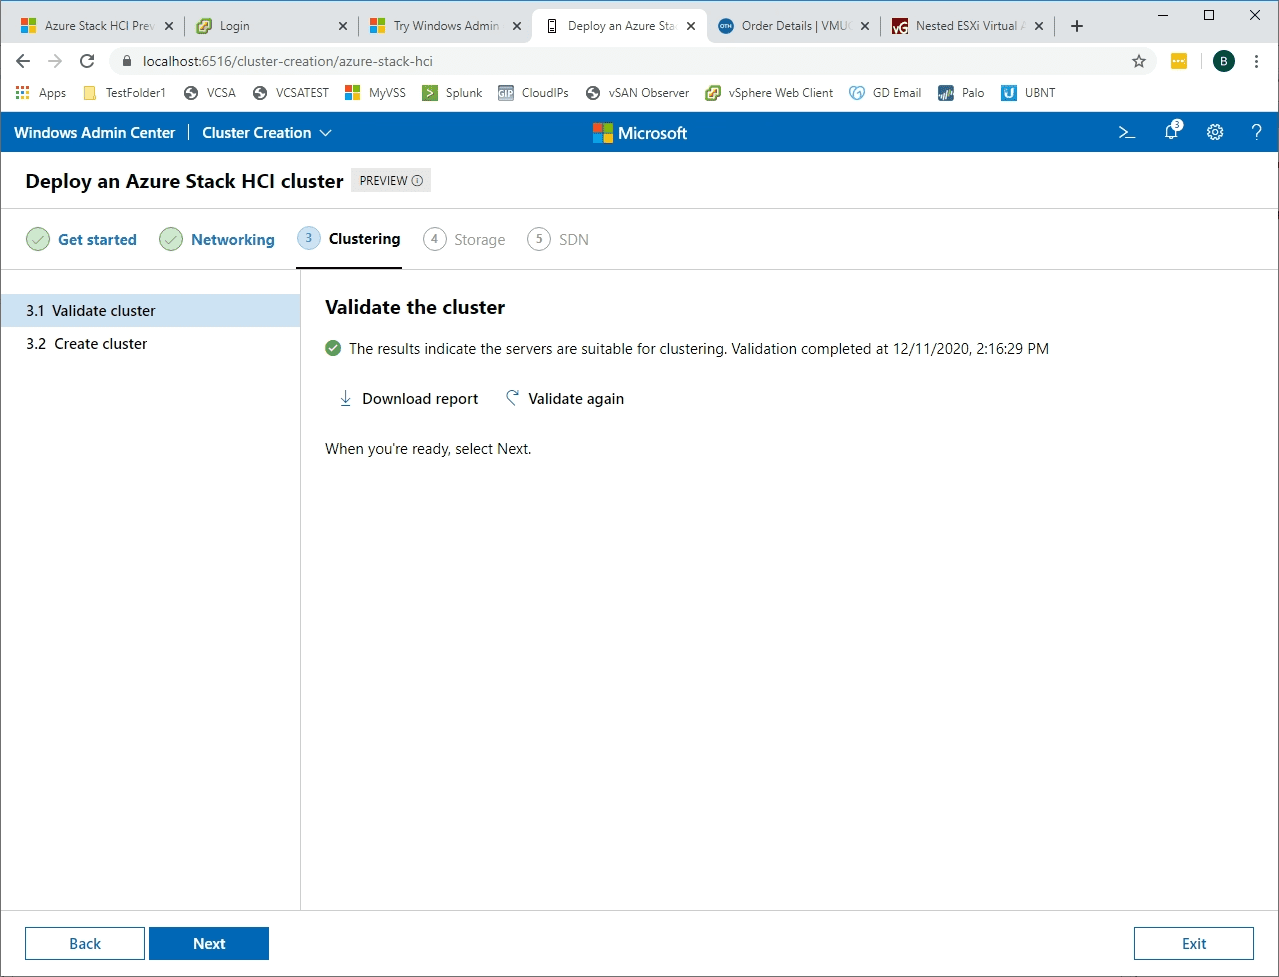Reload the page with the refresh icon
The height and width of the screenshot is (977, 1279).
coord(87,61)
